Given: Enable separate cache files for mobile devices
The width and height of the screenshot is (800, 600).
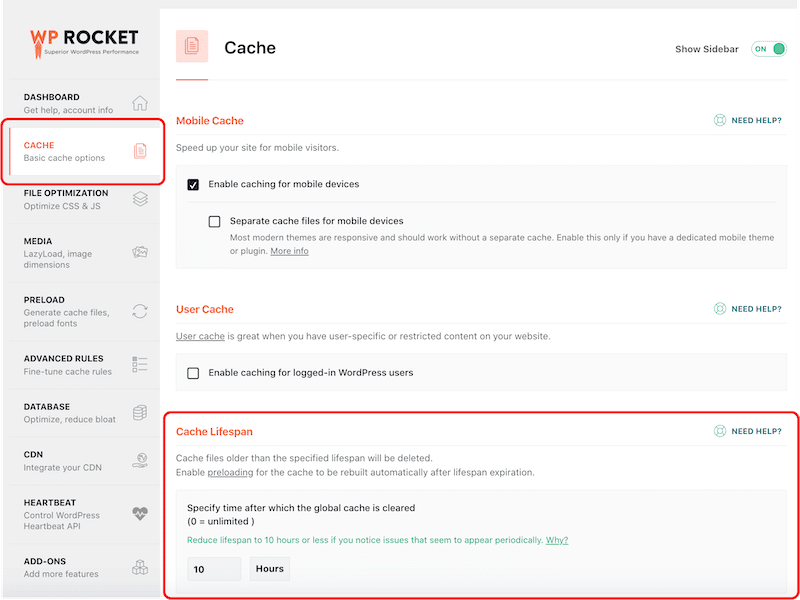Looking at the screenshot, I should point(215,221).
